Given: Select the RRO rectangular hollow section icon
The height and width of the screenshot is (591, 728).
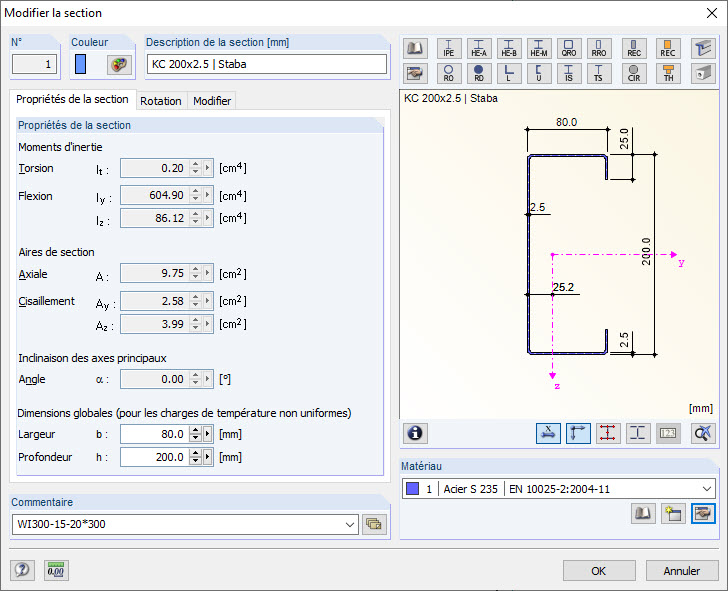Looking at the screenshot, I should (x=598, y=48).
